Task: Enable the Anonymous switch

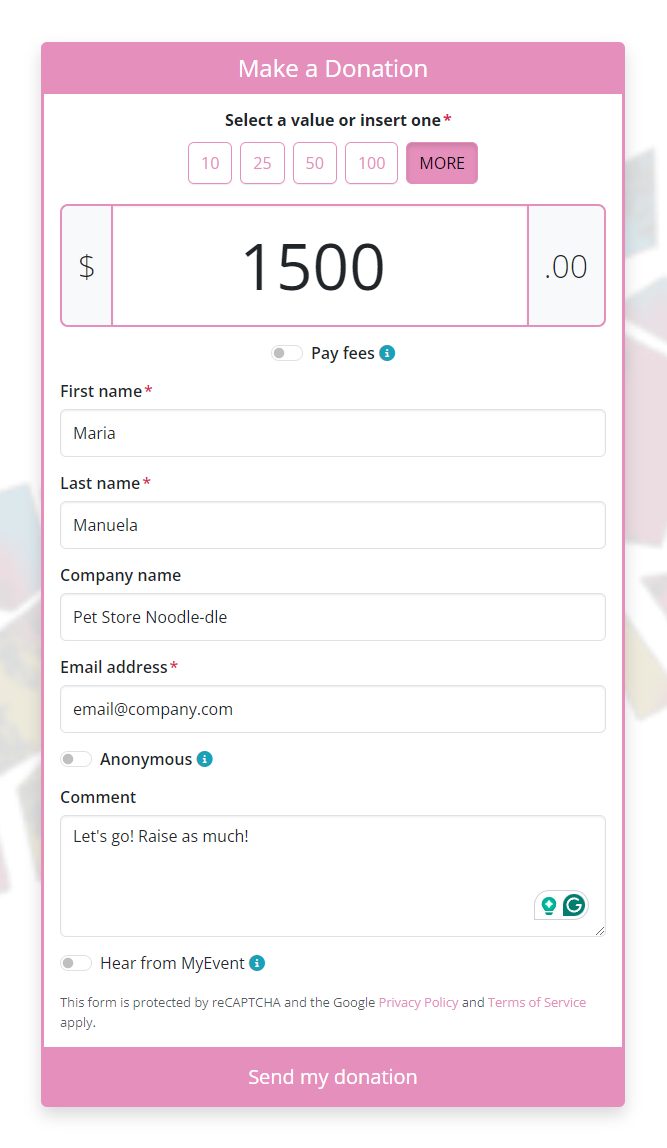Action: point(75,759)
